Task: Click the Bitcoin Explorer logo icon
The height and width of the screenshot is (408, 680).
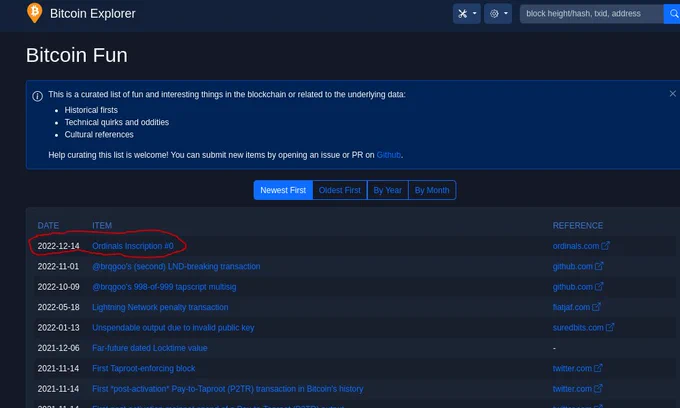Action: point(35,13)
